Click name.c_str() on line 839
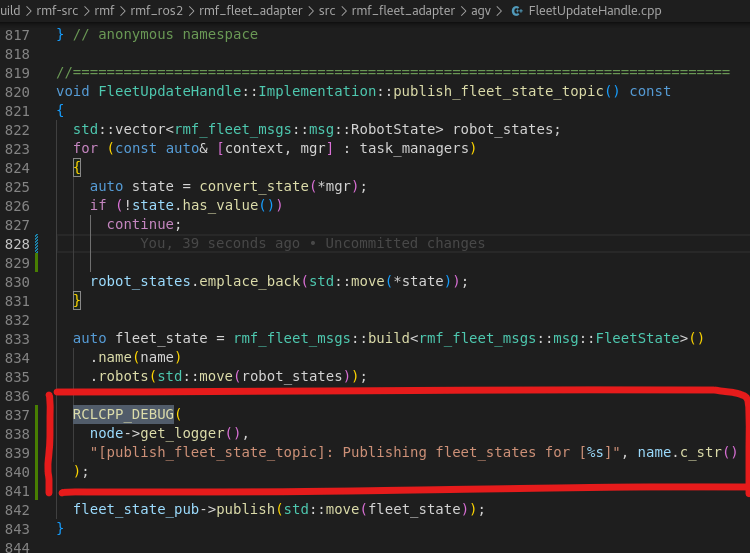The width and height of the screenshot is (750, 553). pos(688,452)
